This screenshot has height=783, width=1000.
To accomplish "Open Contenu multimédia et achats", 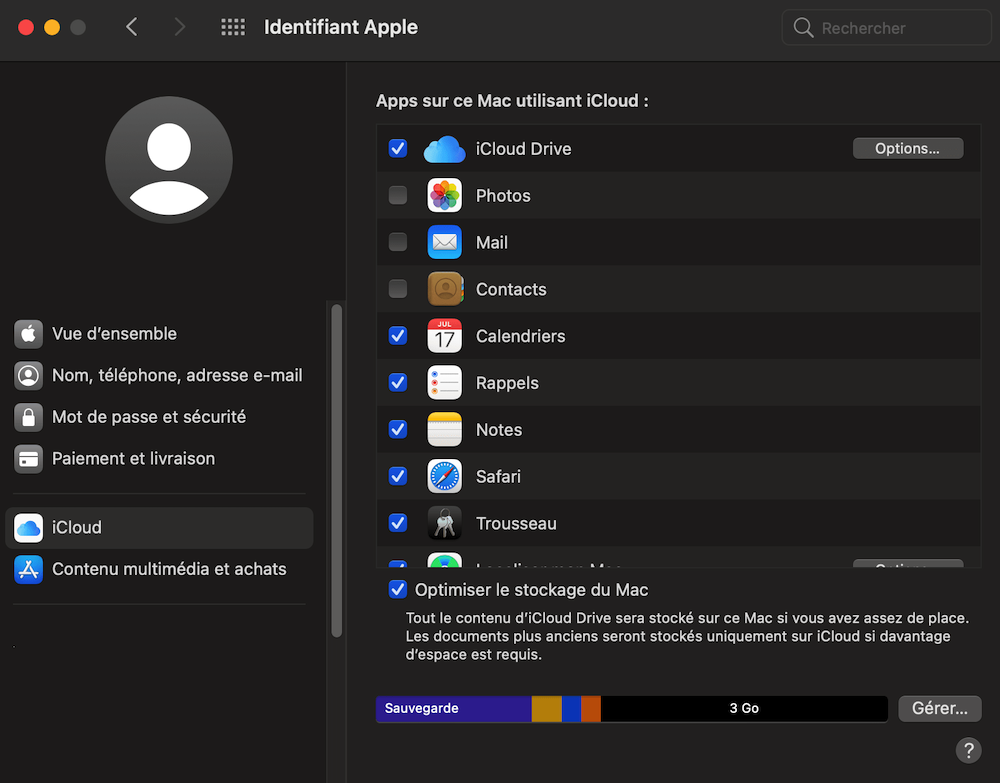I will point(159,569).
